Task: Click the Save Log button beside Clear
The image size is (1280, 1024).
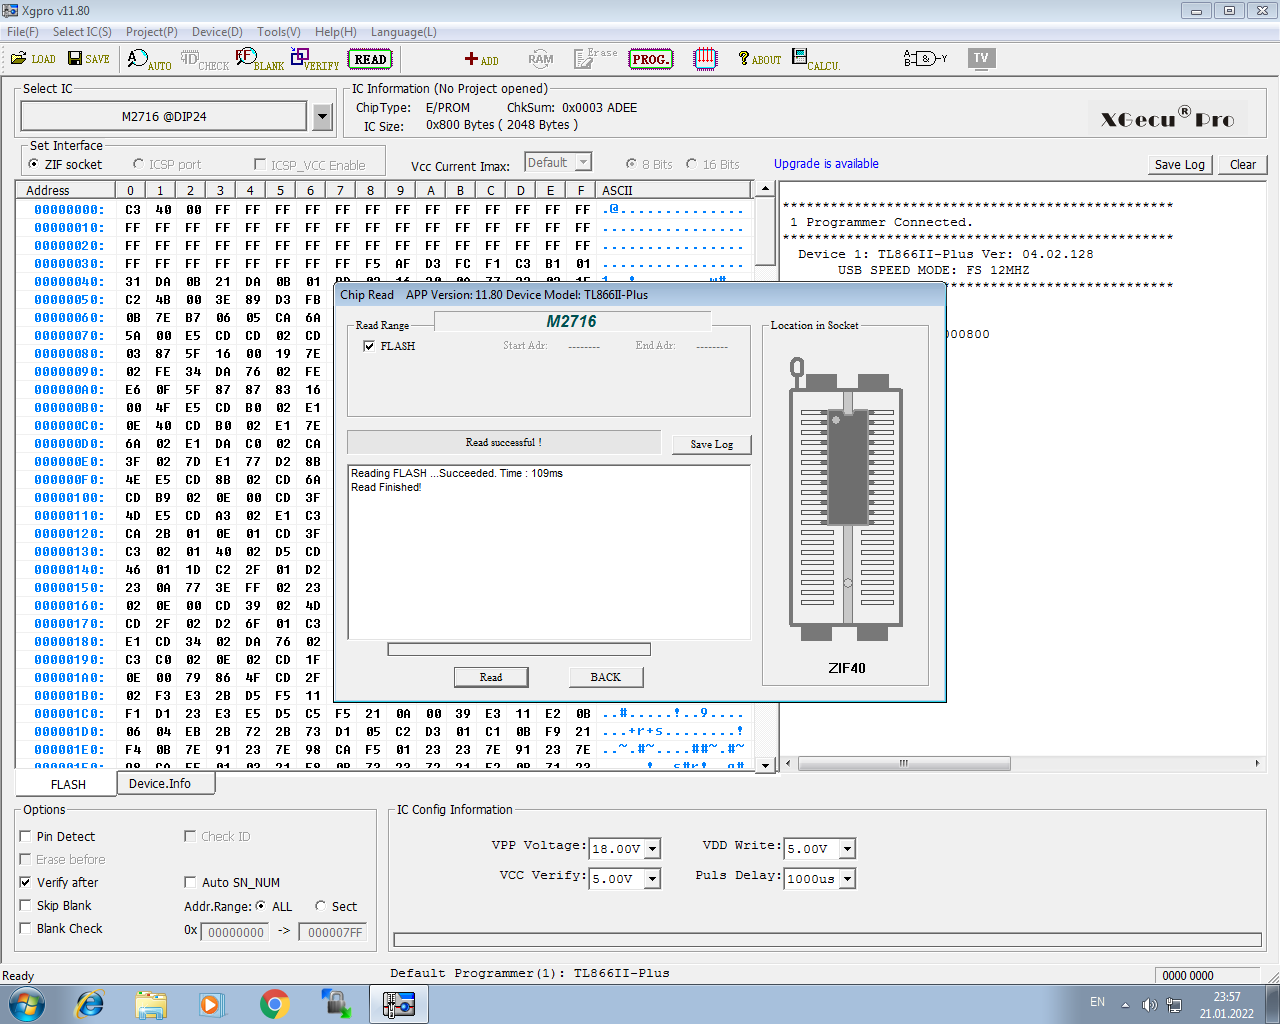Action: pyautogui.click(x=1180, y=165)
